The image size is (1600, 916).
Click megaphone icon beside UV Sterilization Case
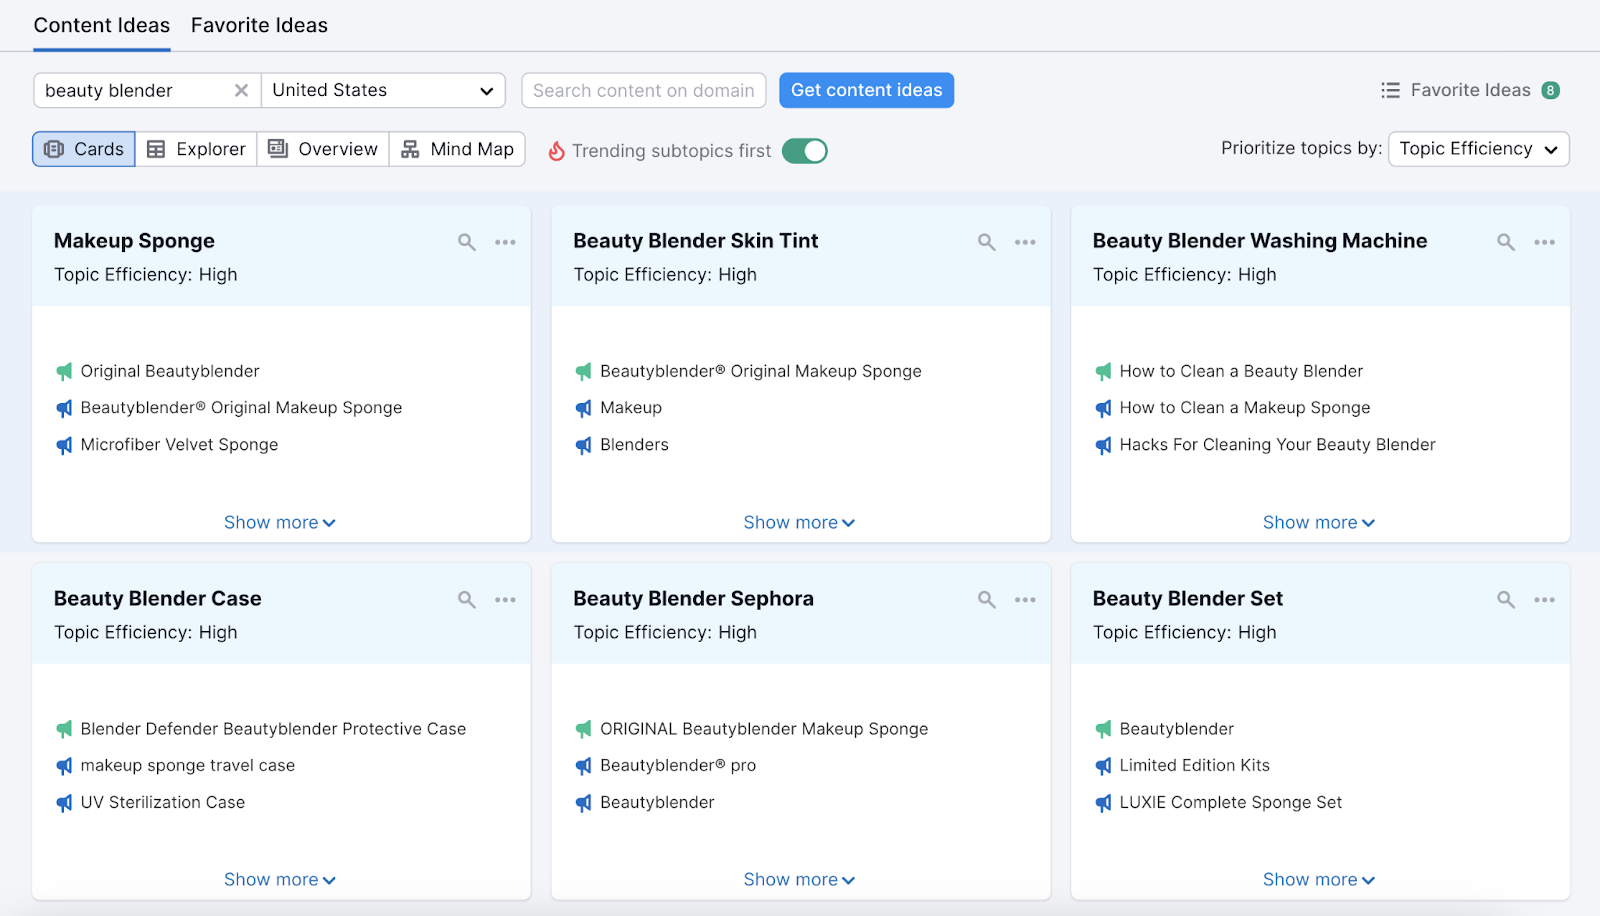pos(64,803)
